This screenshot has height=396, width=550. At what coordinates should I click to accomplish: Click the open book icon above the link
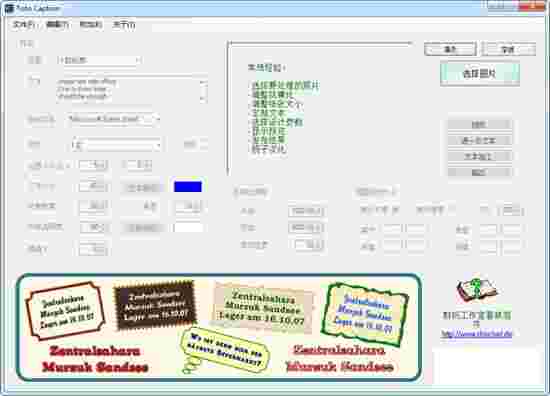[477, 291]
